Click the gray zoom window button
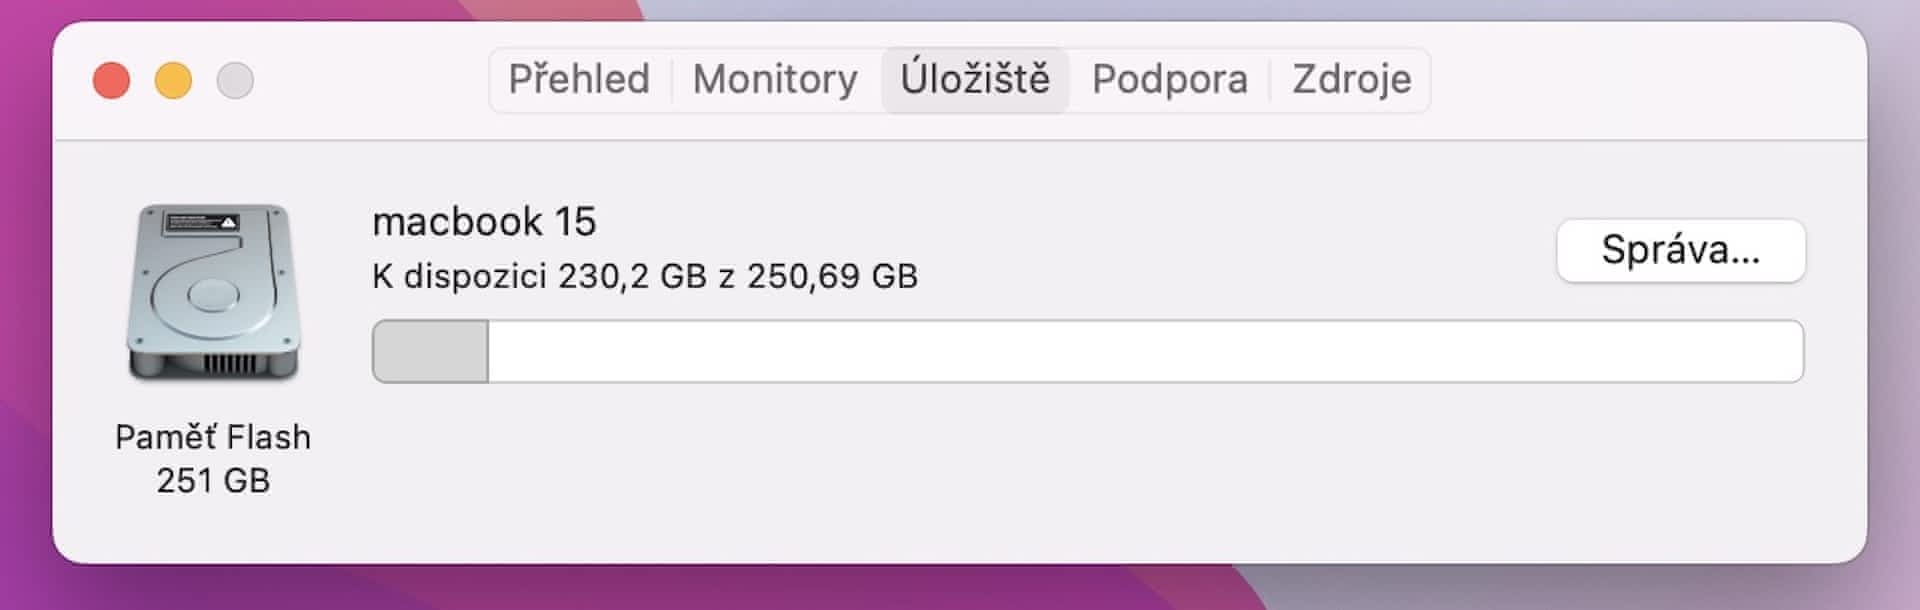1920x610 pixels. [x=235, y=80]
